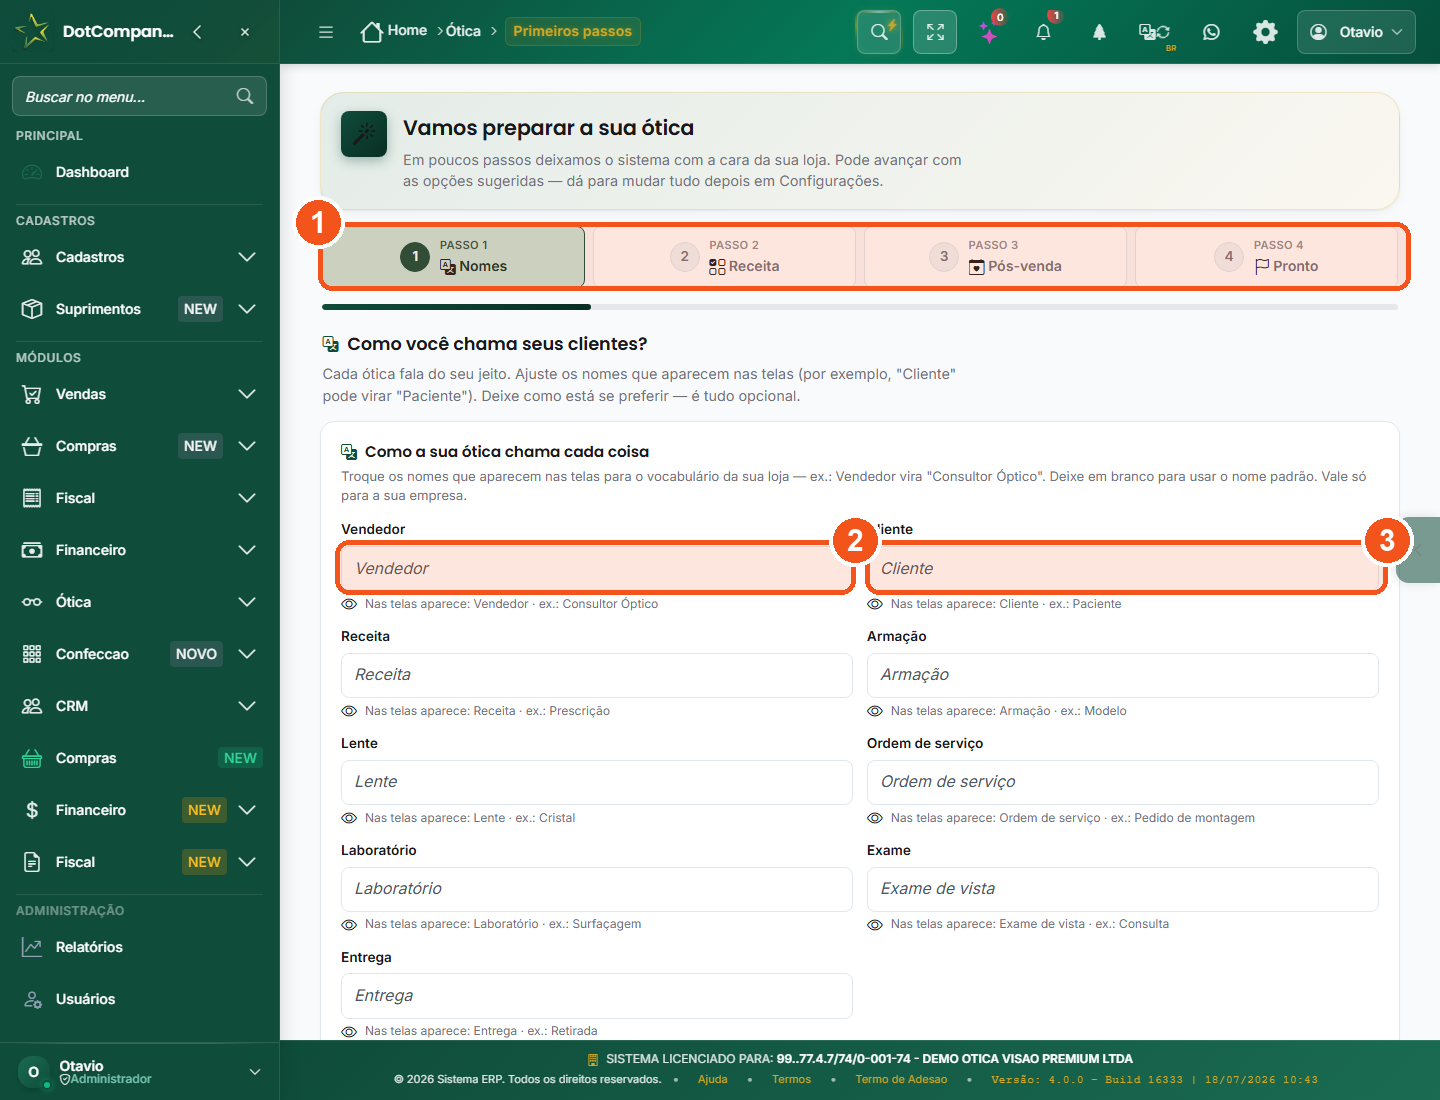Open the Termos footer link
The width and height of the screenshot is (1440, 1100).
point(791,1080)
